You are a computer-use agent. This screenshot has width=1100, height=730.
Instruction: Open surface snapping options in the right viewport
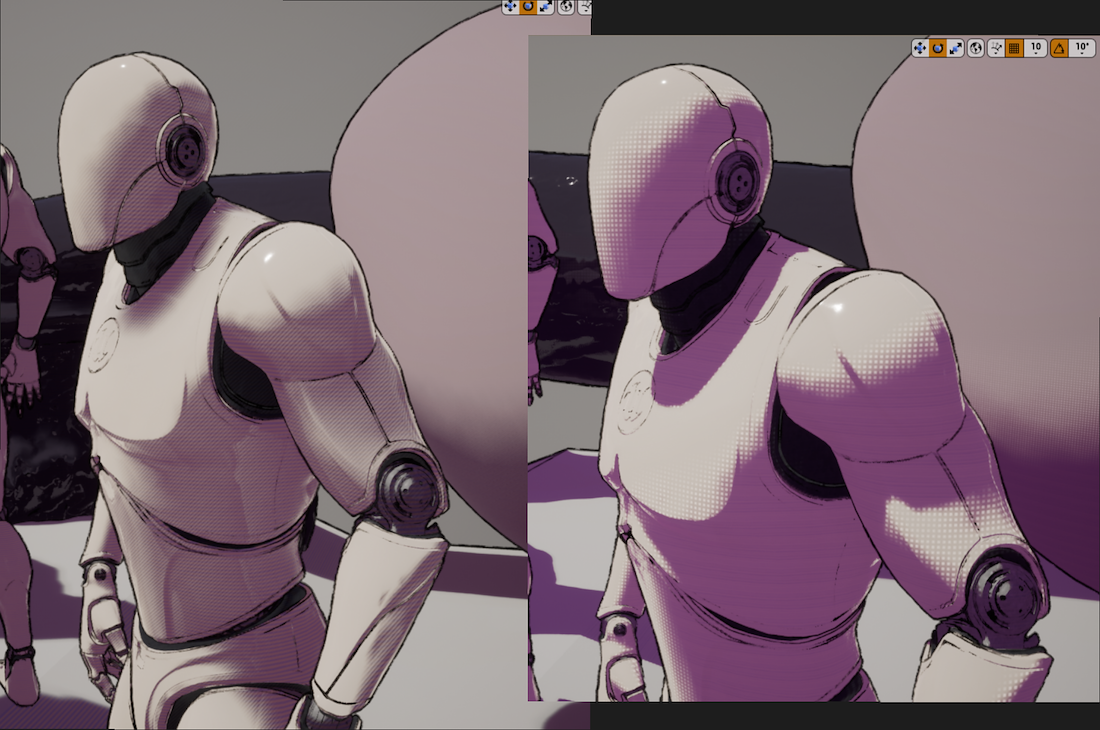tap(996, 48)
